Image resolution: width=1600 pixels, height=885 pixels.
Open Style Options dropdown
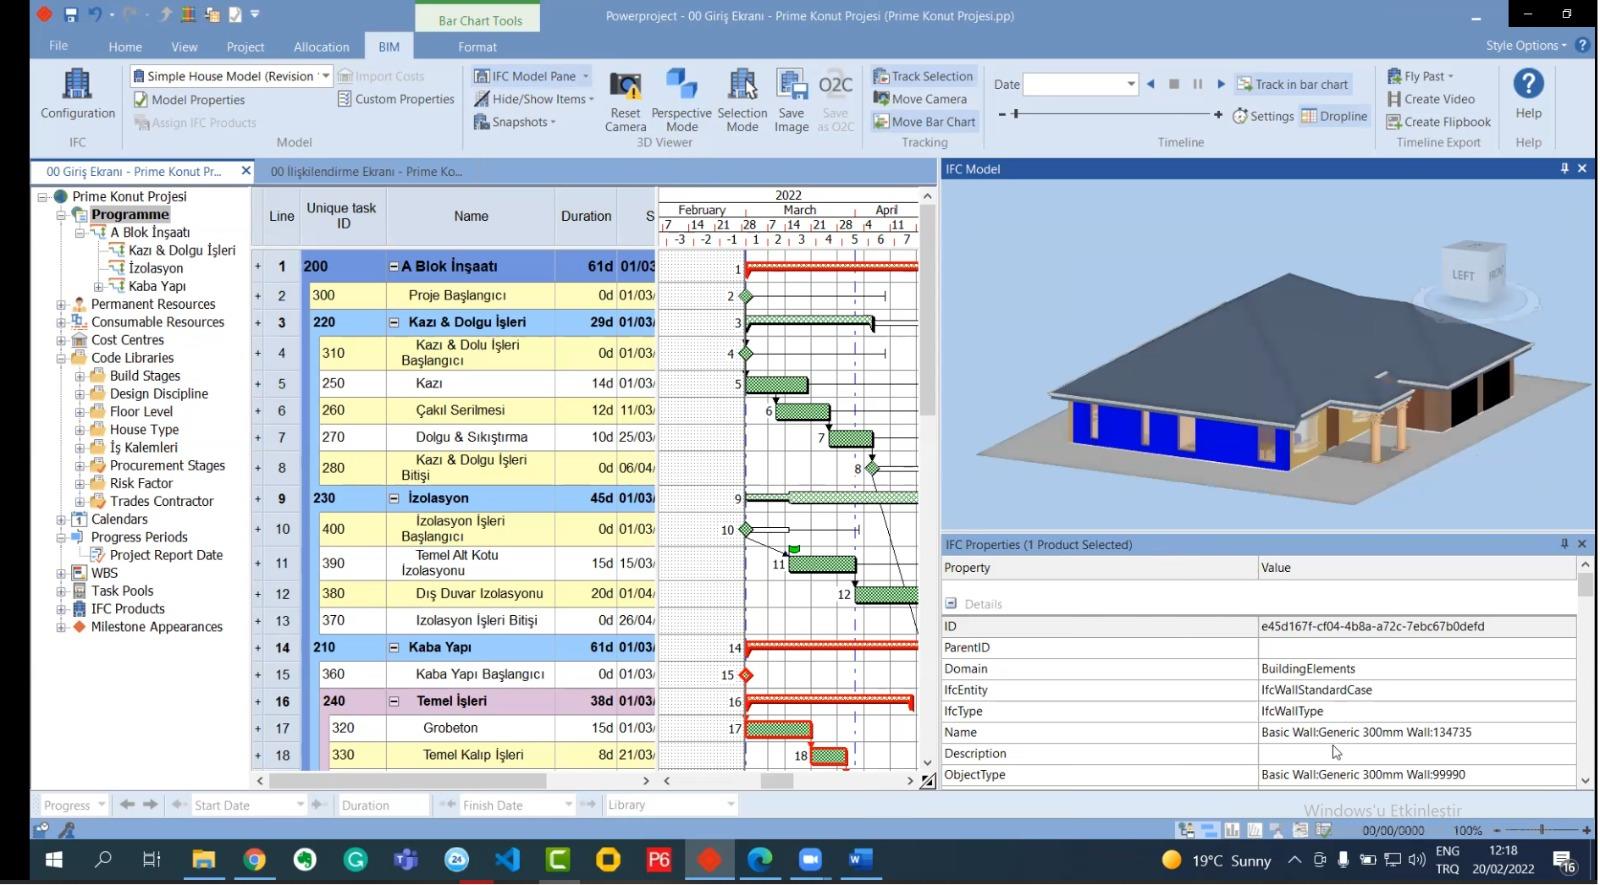pos(1526,45)
